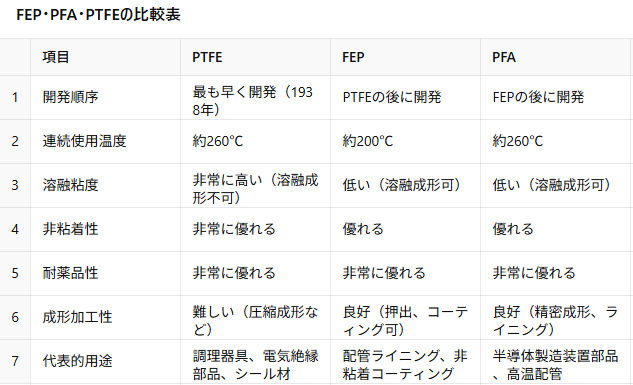Click the 溶融粘度 row label
The width and height of the screenshot is (633, 385).
point(71,185)
